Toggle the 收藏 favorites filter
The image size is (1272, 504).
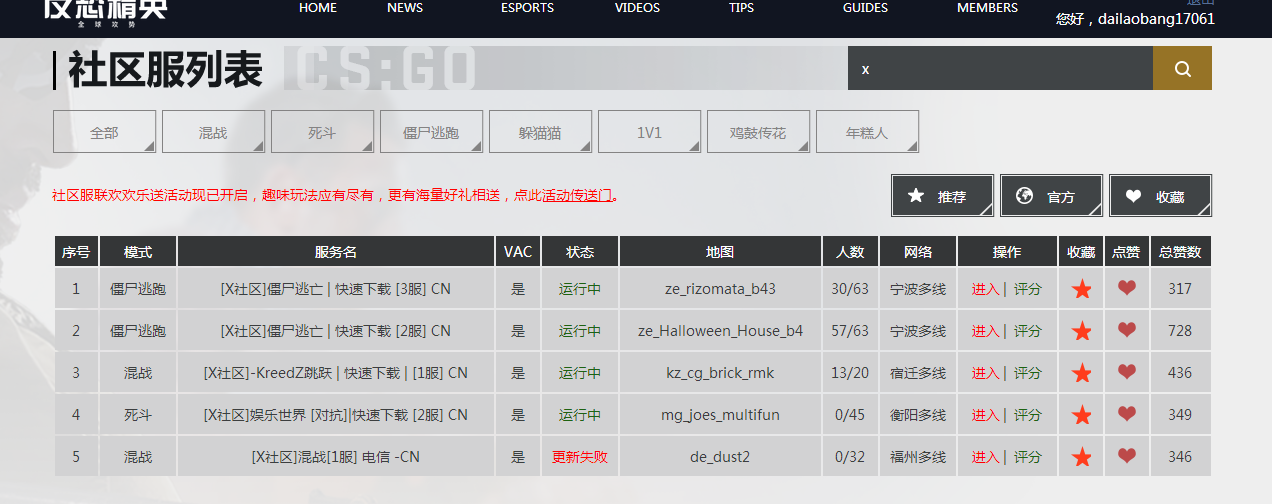(x=1160, y=196)
